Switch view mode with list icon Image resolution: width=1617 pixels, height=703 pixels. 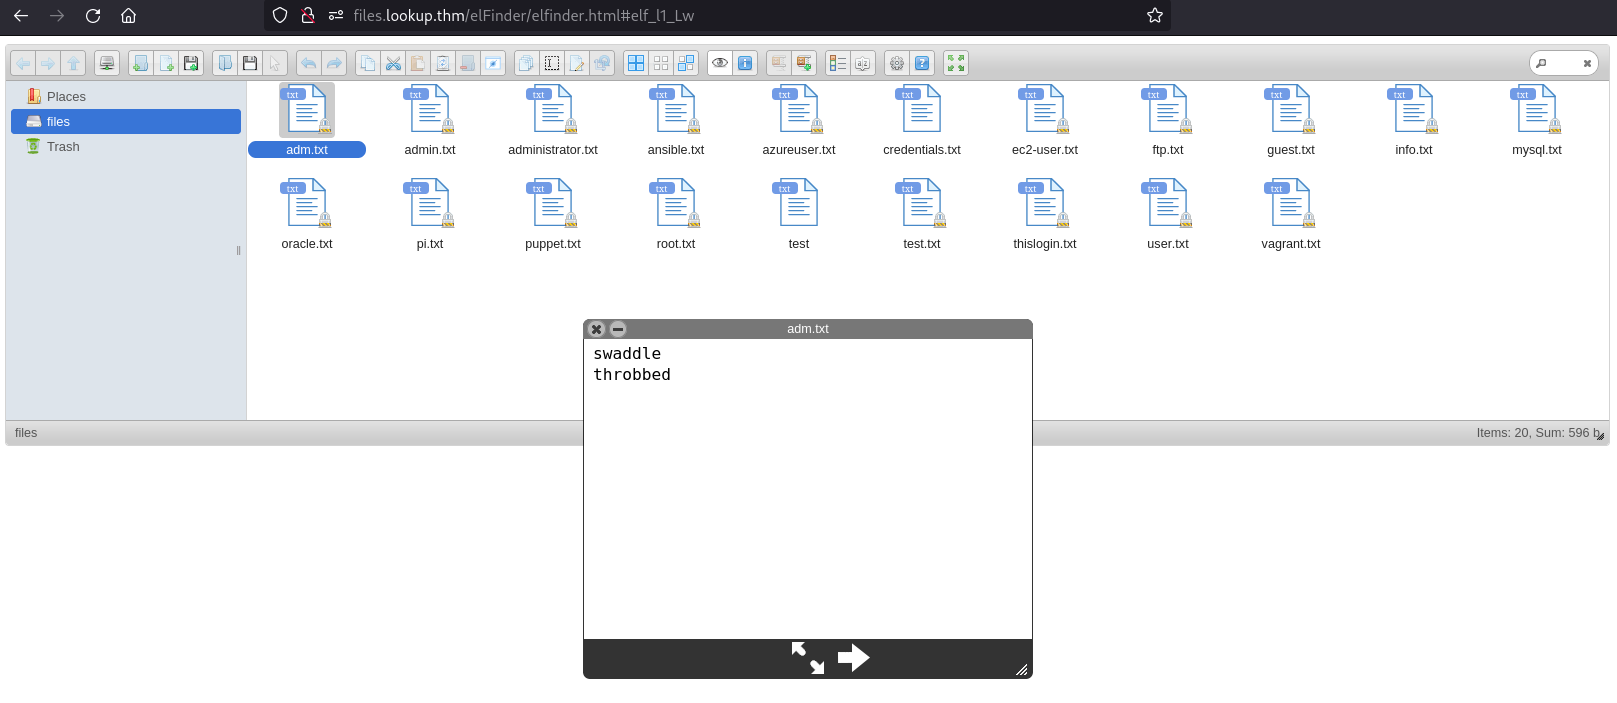[x=838, y=63]
